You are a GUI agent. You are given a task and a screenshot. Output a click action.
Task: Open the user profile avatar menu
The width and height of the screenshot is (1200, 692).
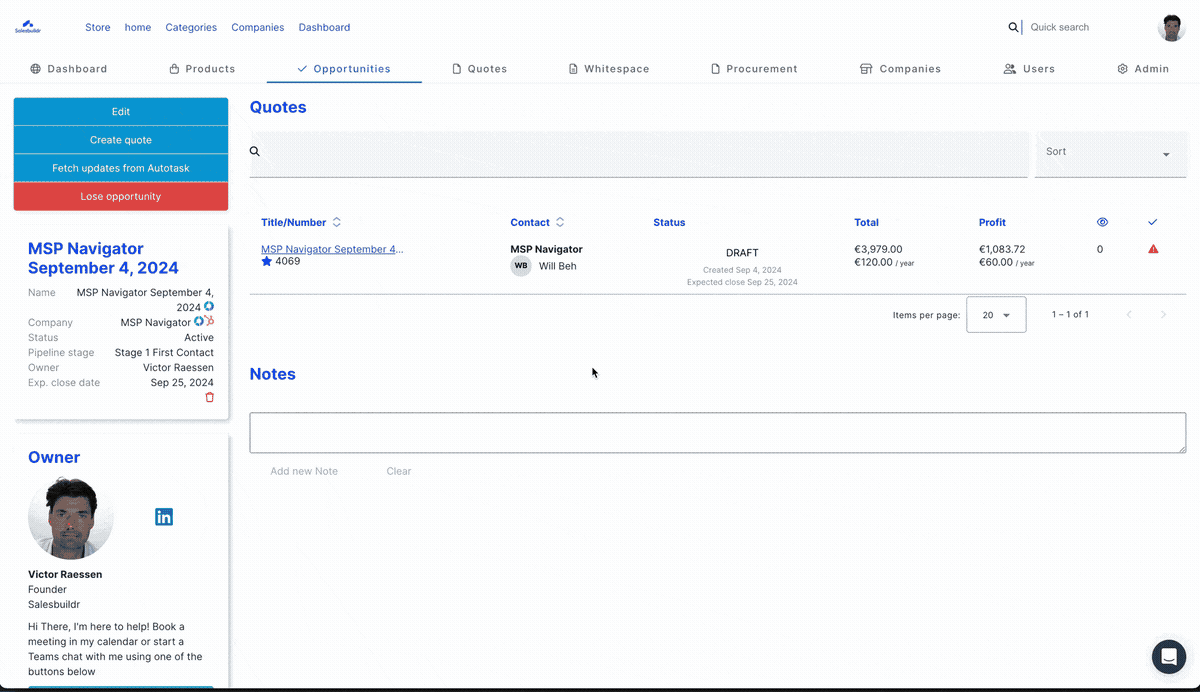(1171, 27)
